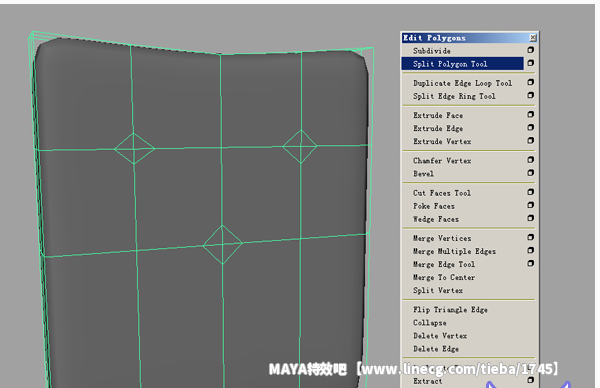Click the Edit Polygons title bar

pos(470,37)
